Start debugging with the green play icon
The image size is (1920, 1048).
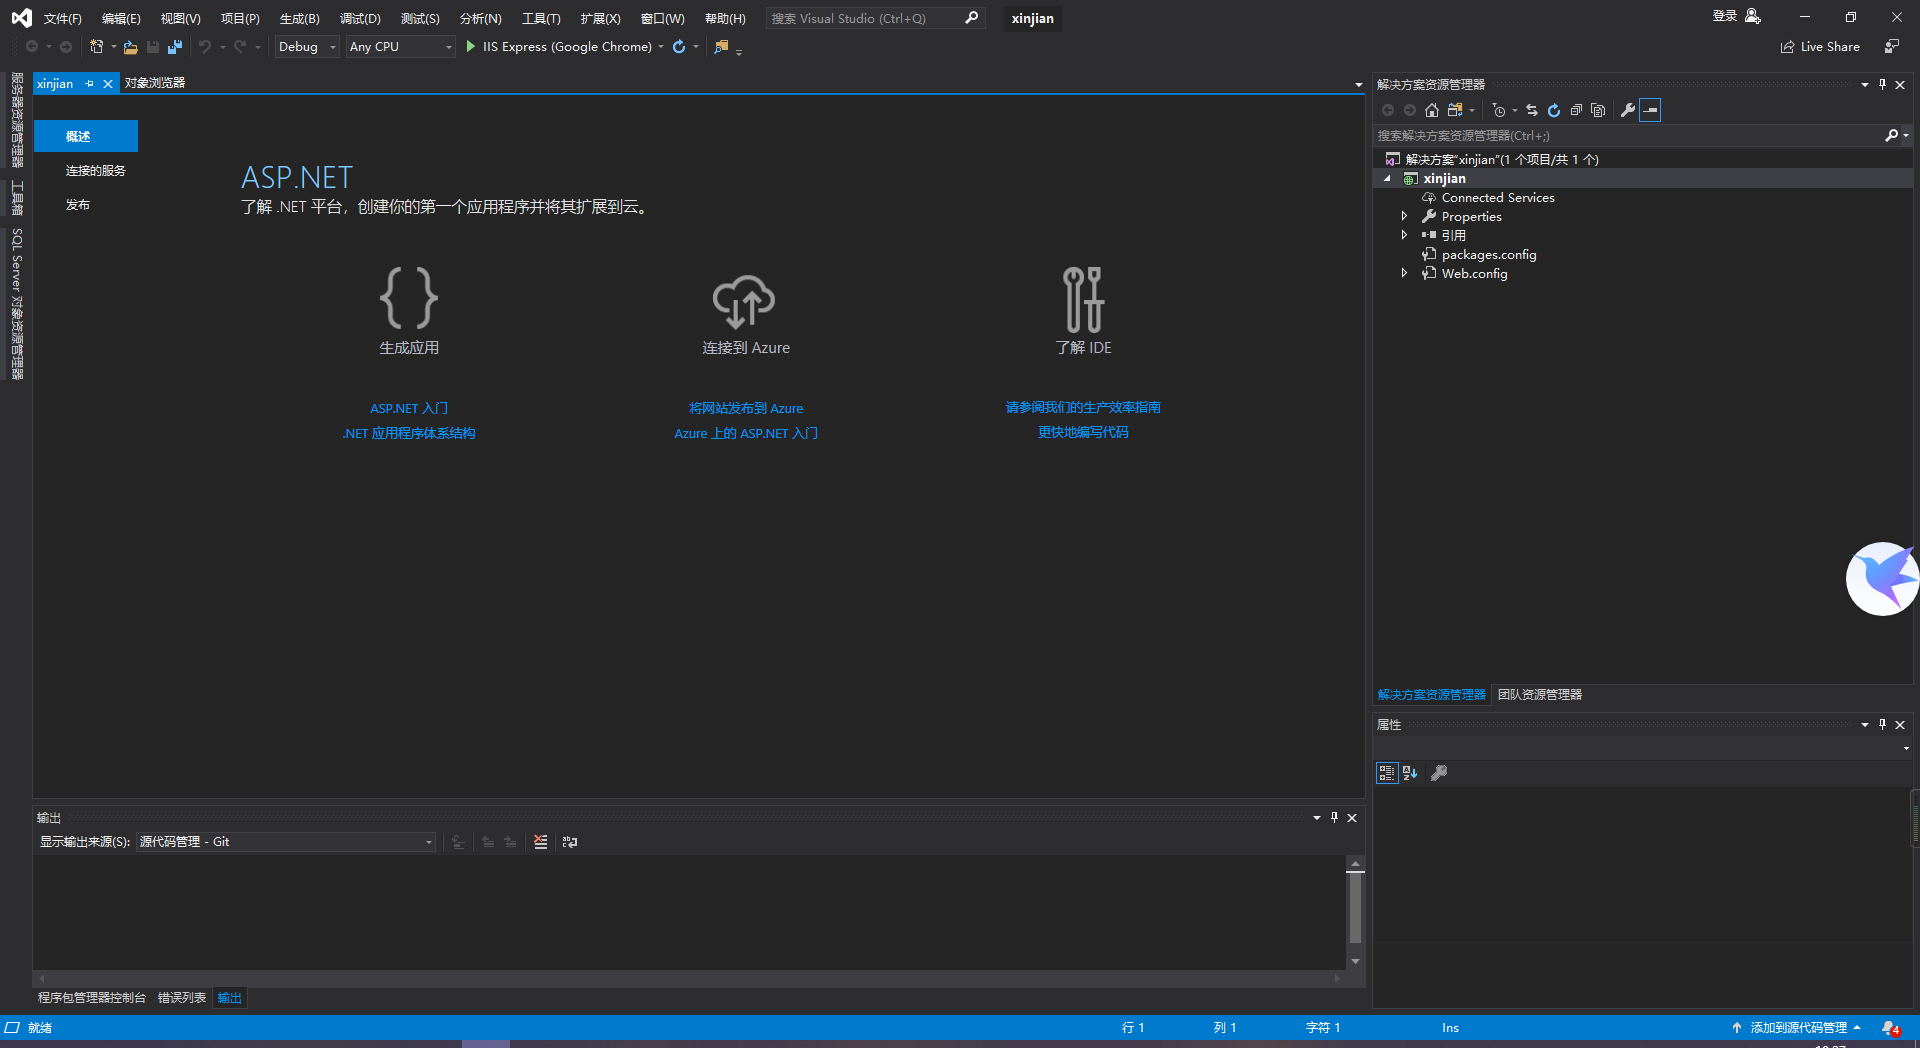click(470, 47)
